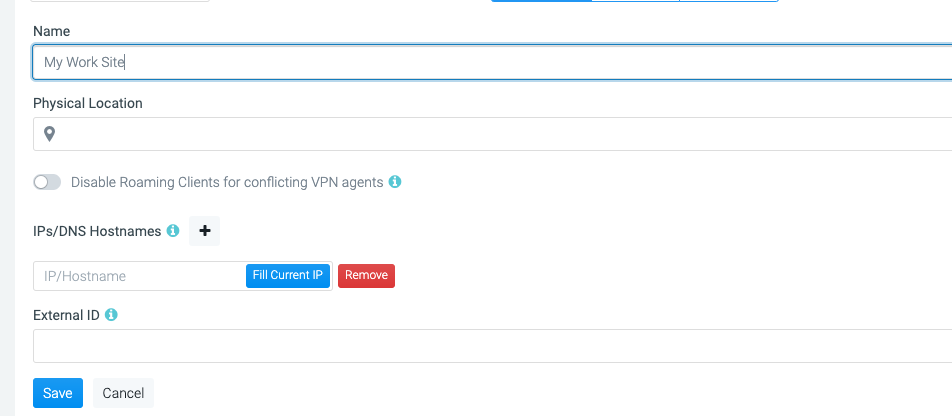952x416 pixels.
Task: Click the IPs/DNS Hostnames label
Action: pos(97,231)
